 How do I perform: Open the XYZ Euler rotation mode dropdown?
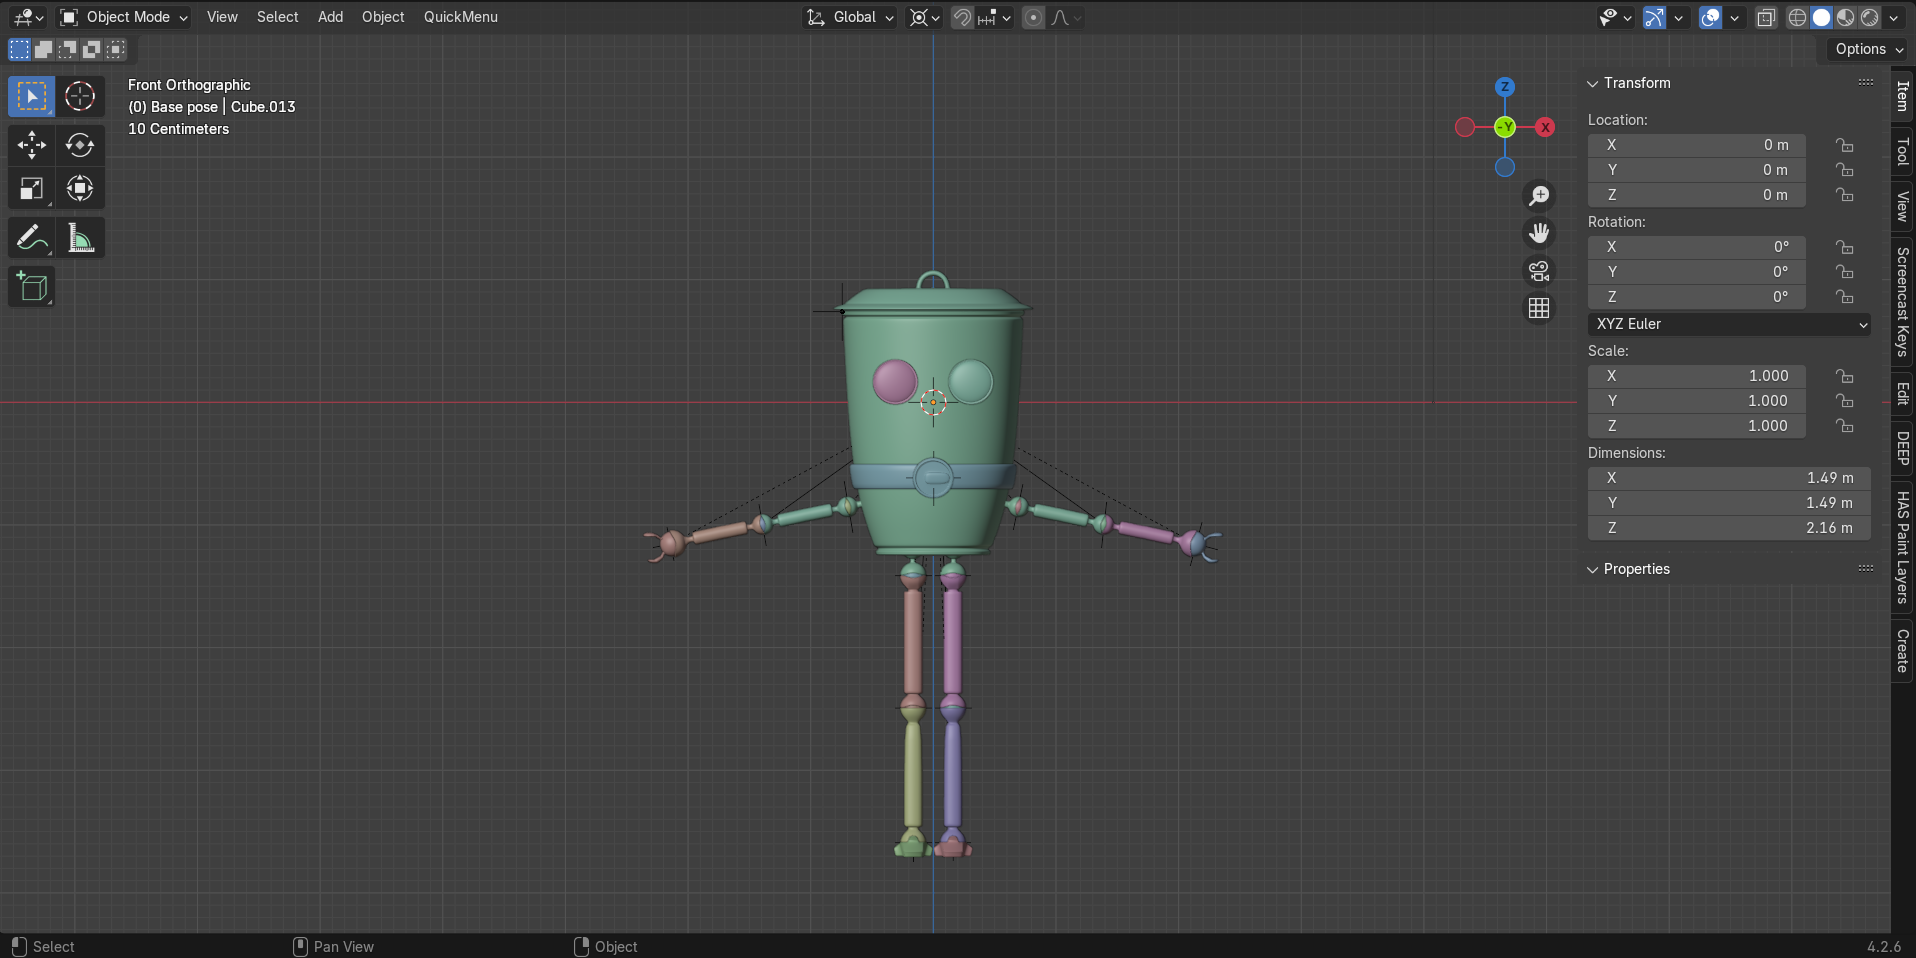pyautogui.click(x=1729, y=324)
